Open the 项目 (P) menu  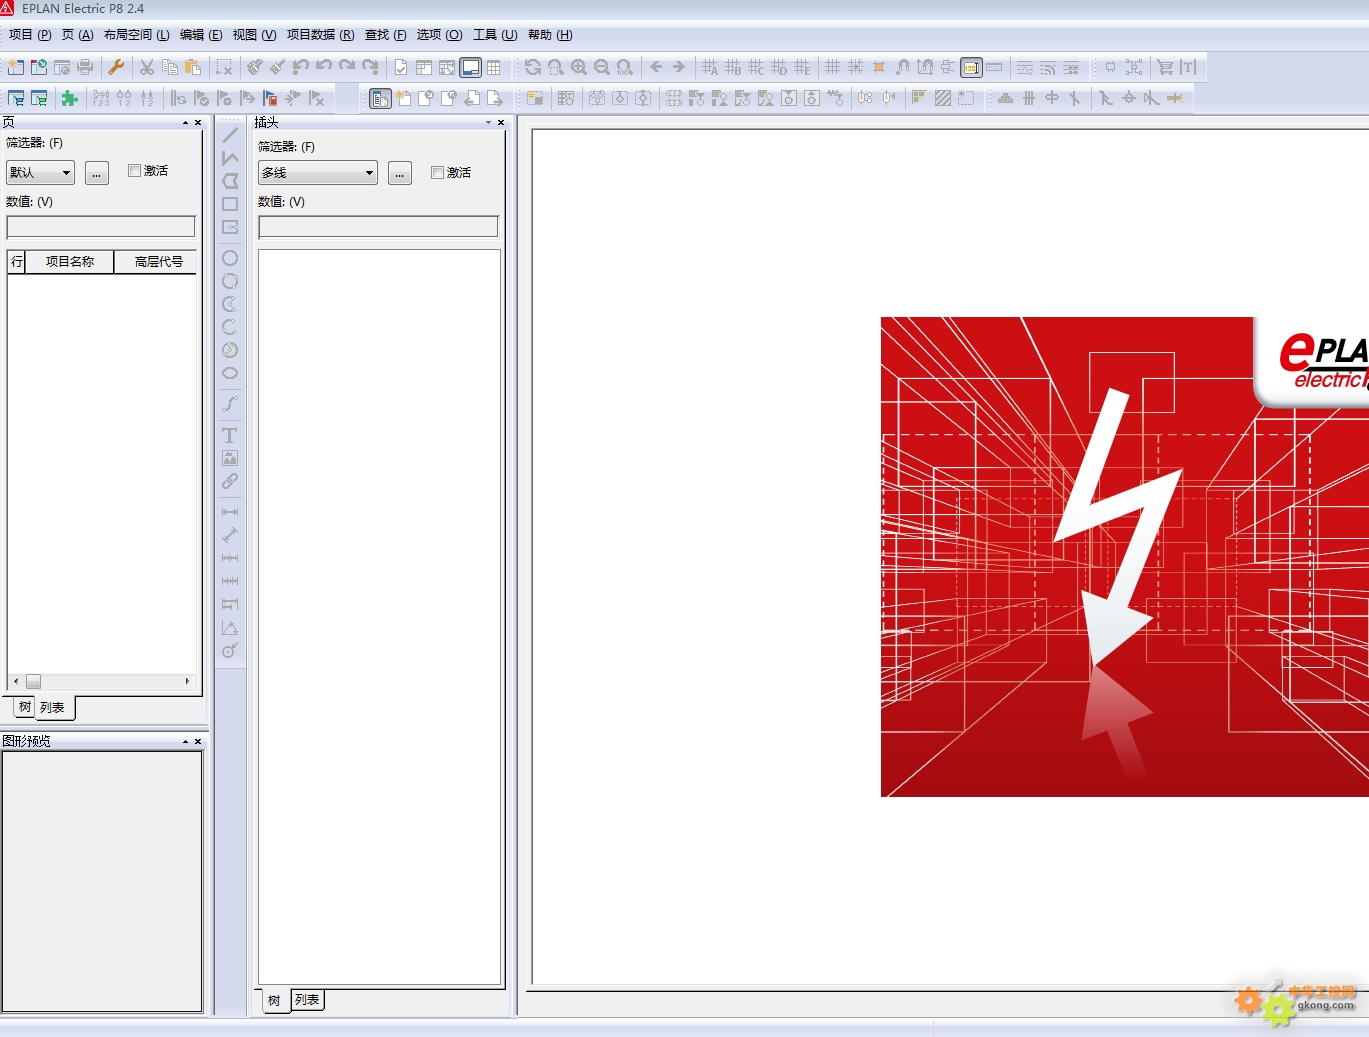coord(30,35)
